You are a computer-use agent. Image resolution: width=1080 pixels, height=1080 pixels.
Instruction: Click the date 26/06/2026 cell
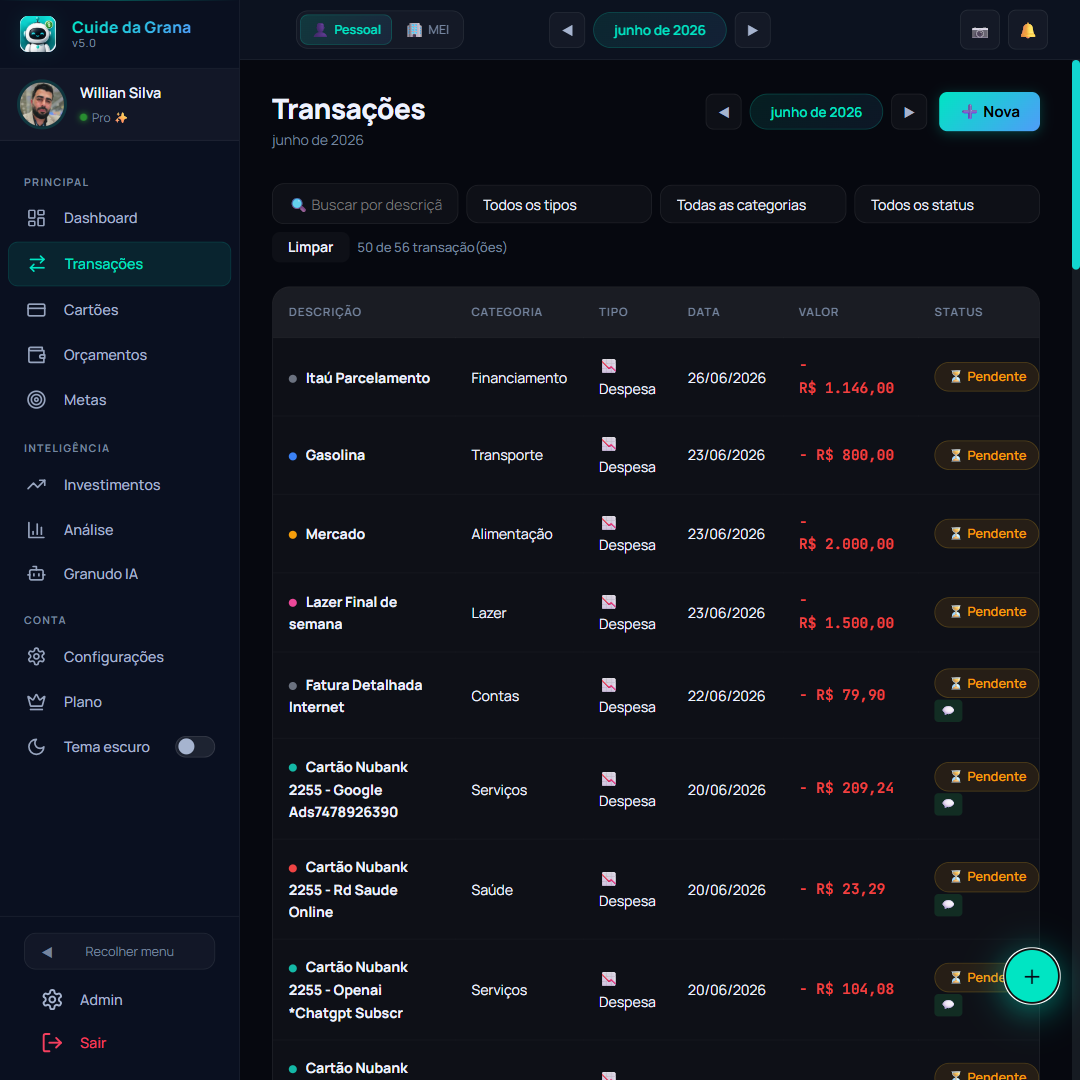point(726,378)
